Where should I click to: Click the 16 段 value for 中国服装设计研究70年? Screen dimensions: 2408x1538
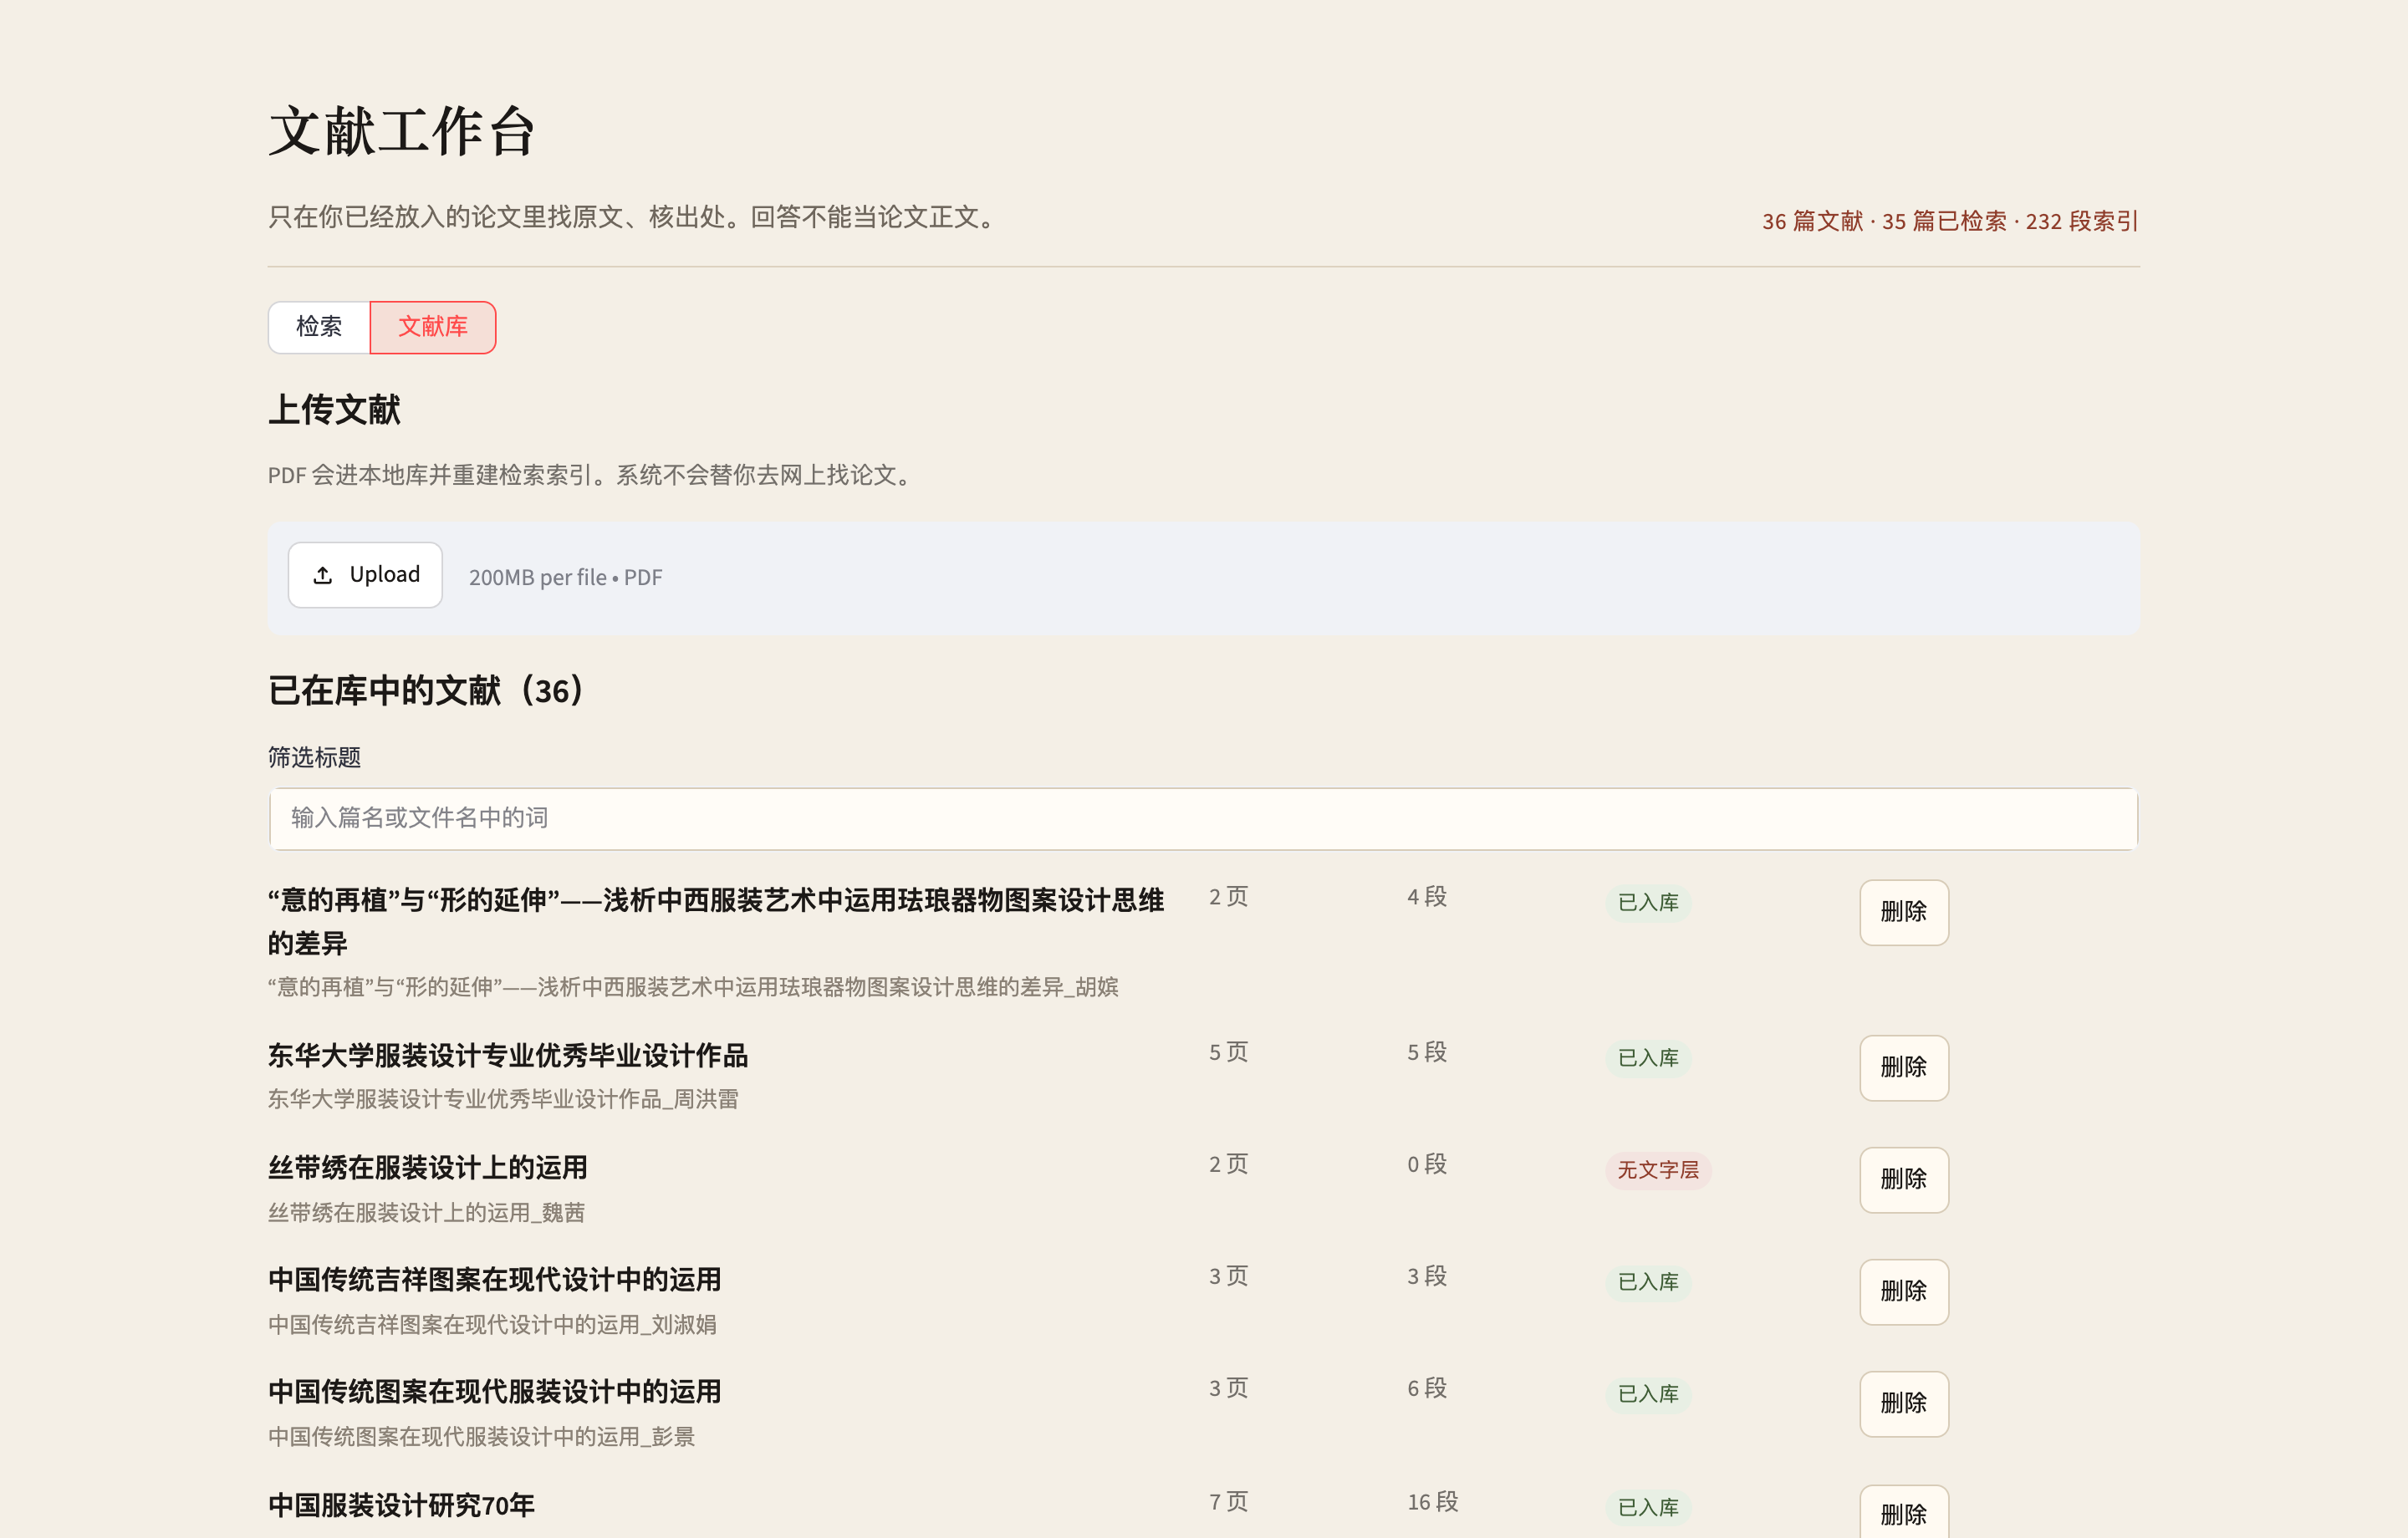tap(1433, 1502)
